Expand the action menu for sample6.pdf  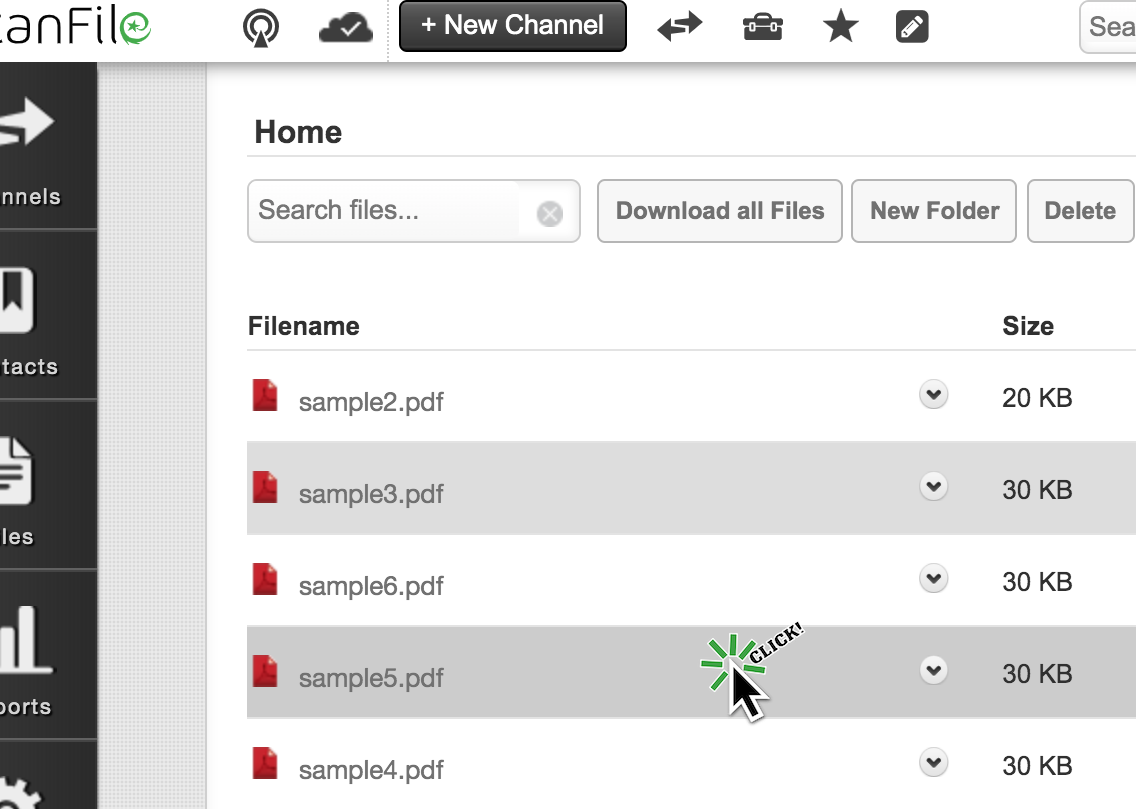pyautogui.click(x=932, y=578)
